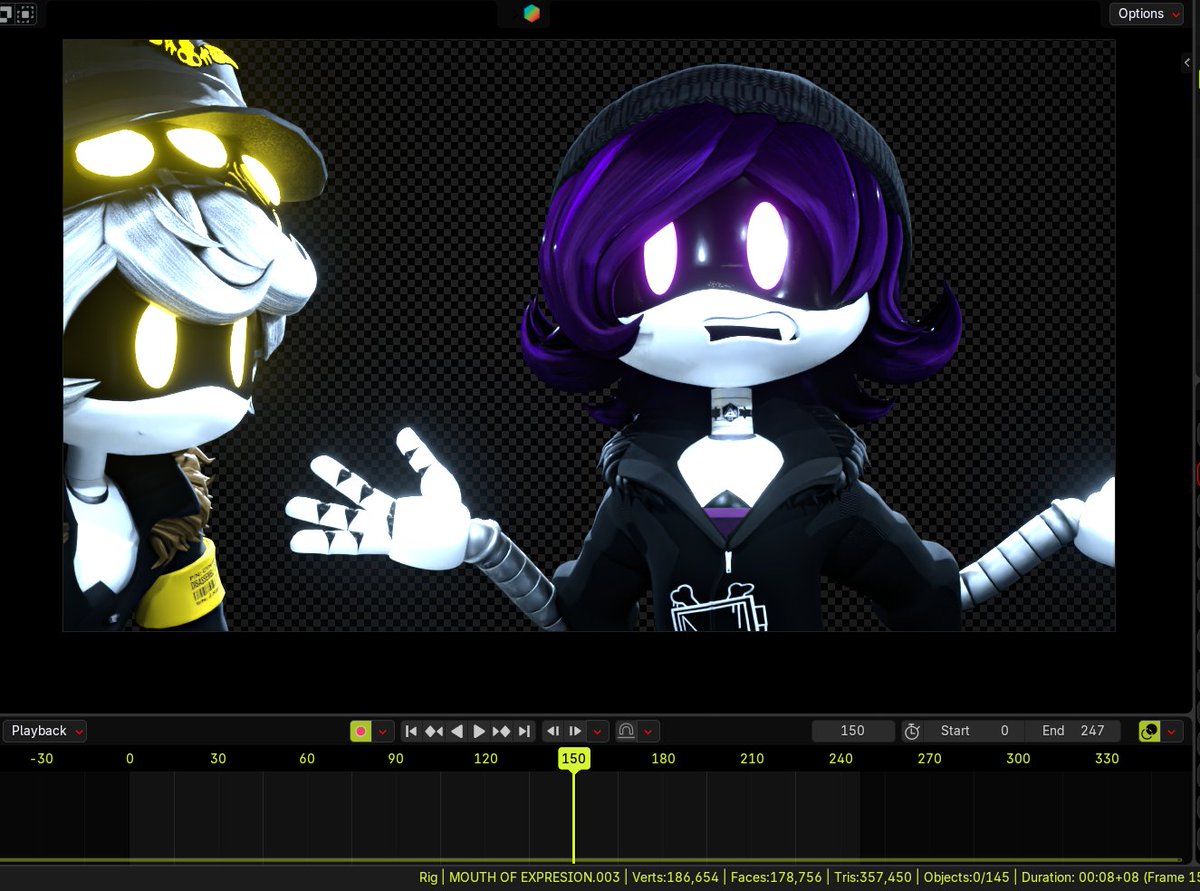Open snapping options dropdown arrow
The width and height of the screenshot is (1200, 891).
(649, 731)
